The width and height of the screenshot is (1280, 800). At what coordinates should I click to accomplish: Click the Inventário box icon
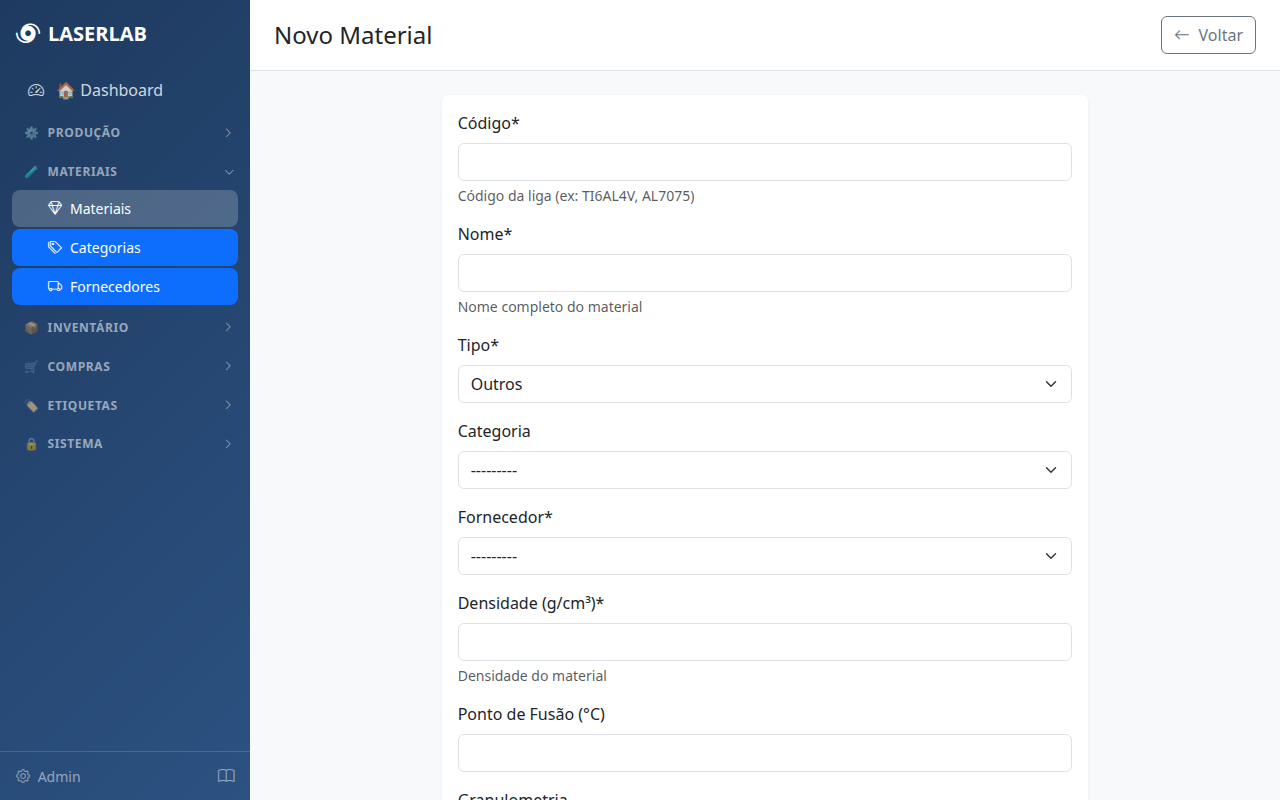pos(31,328)
